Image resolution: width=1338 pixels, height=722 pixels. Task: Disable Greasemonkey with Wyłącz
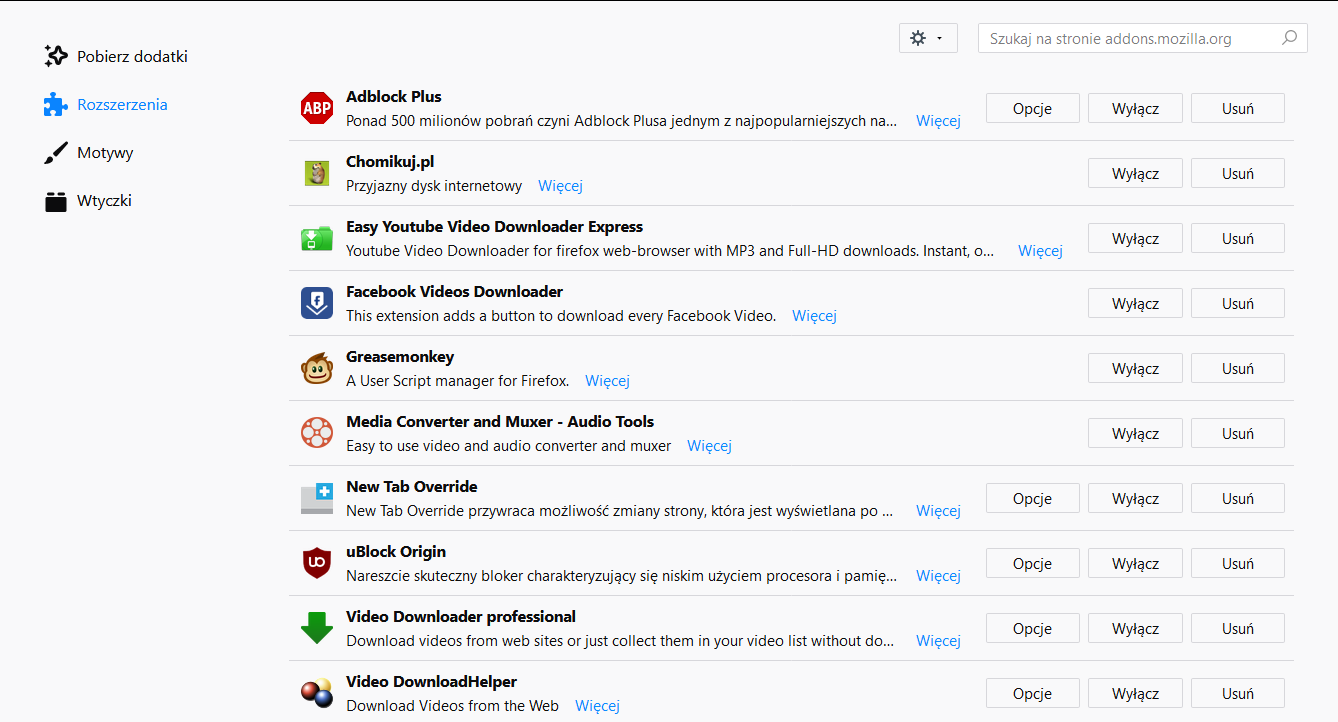pyautogui.click(x=1135, y=368)
